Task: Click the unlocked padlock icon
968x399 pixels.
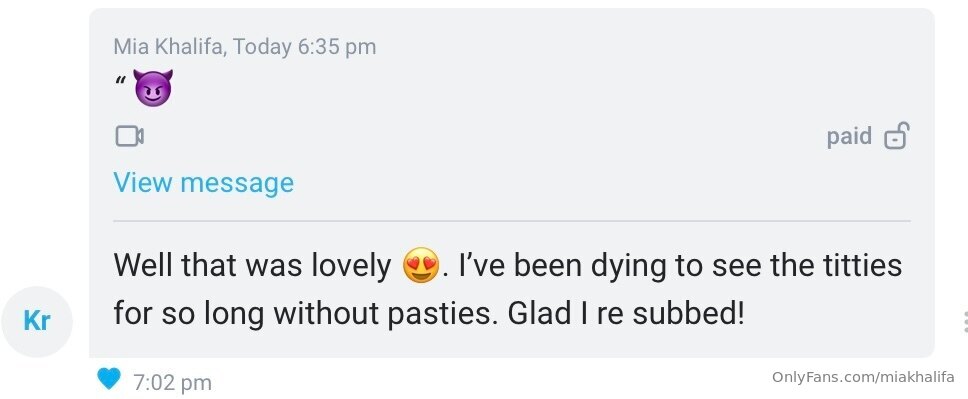Action: [896, 136]
